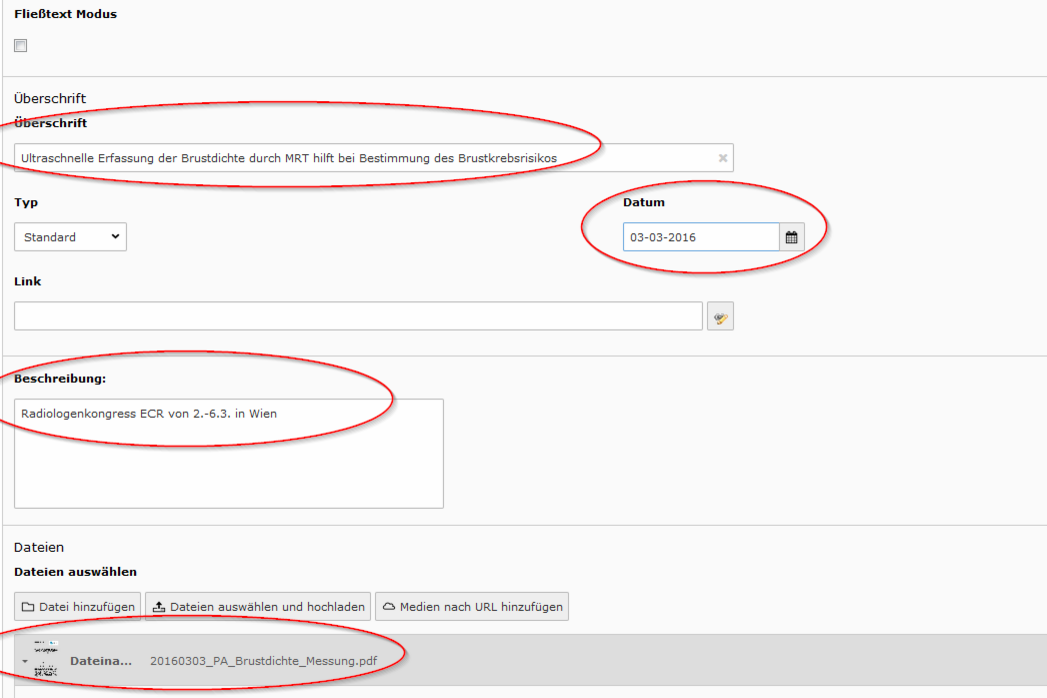The width and height of the screenshot is (1047, 698).
Task: Focus the Überschrift text input
Action: click(360, 158)
